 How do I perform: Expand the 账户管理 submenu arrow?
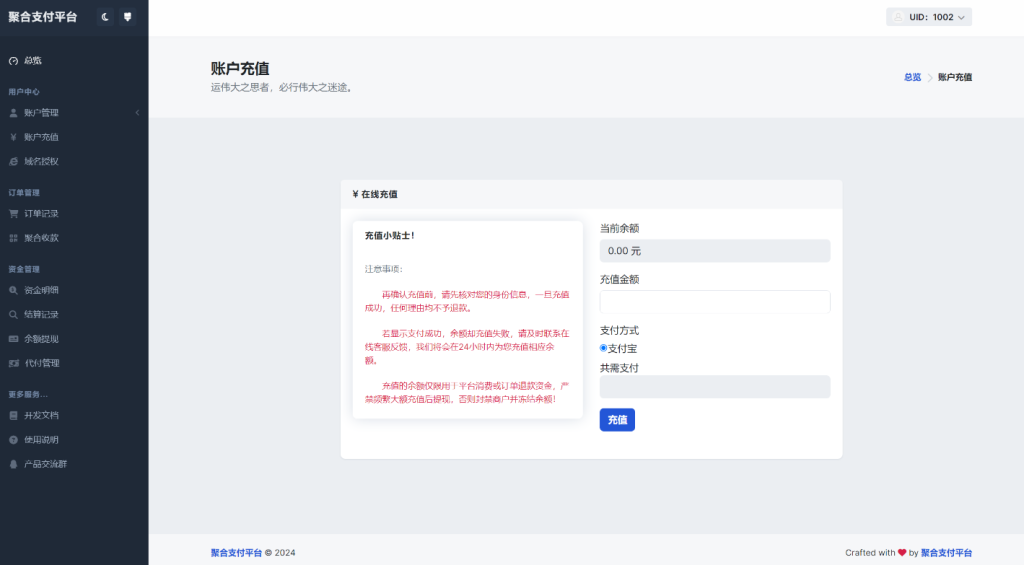pos(137,113)
